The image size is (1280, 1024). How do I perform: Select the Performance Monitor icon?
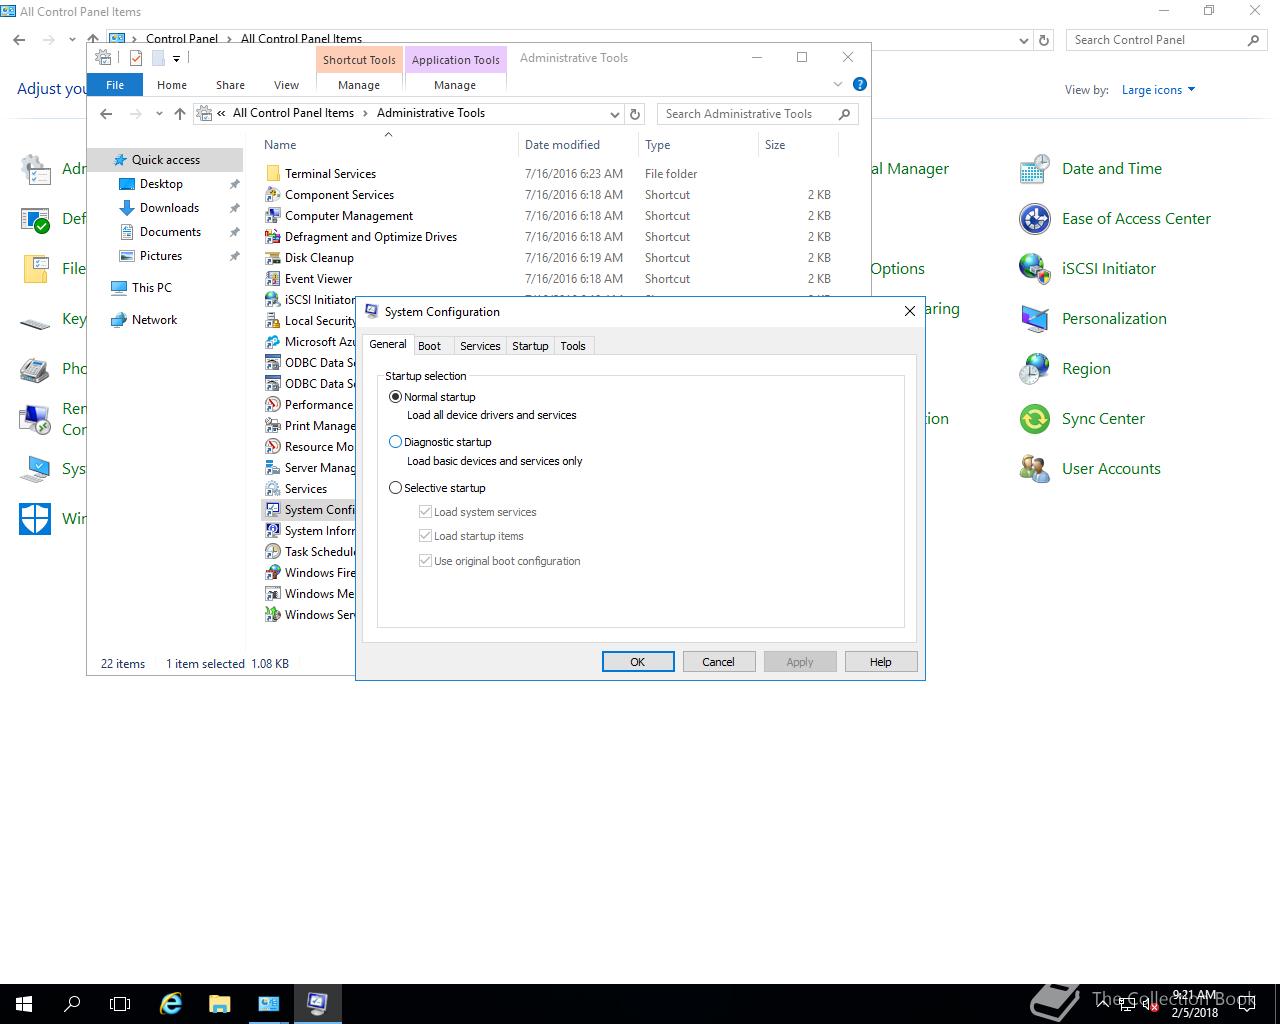272,405
